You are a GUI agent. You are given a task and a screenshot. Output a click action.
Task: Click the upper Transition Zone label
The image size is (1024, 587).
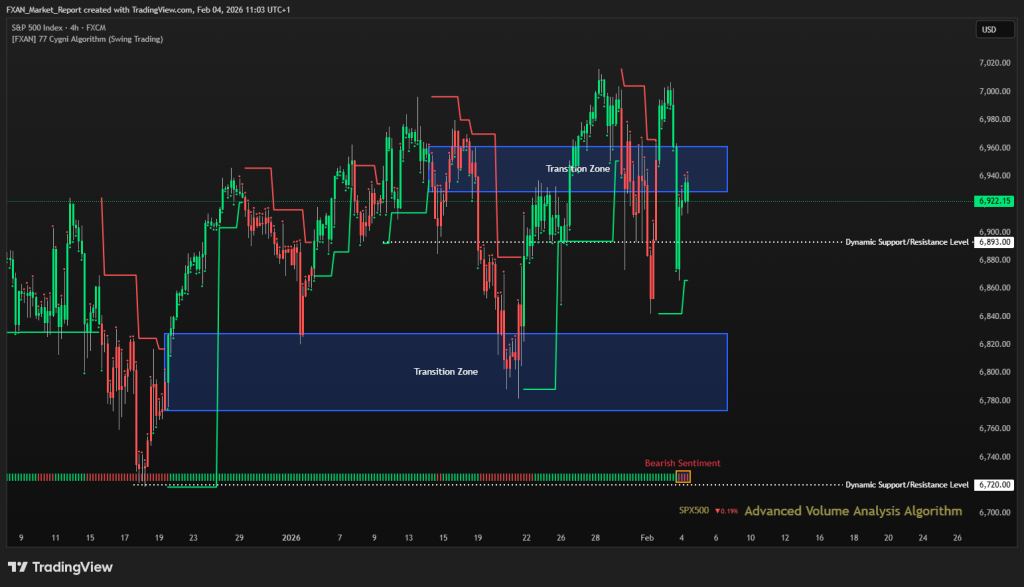coord(577,169)
